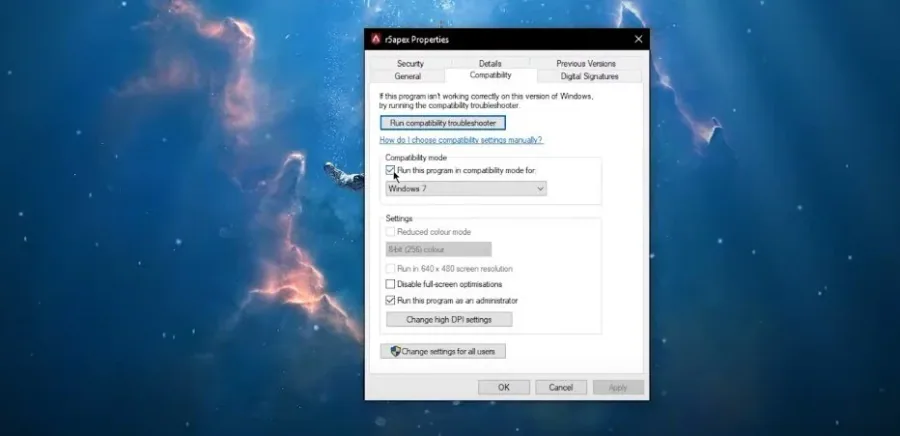The width and height of the screenshot is (900, 436).
Task: Uncheck Run this program in compatibility mode
Action: point(390,170)
